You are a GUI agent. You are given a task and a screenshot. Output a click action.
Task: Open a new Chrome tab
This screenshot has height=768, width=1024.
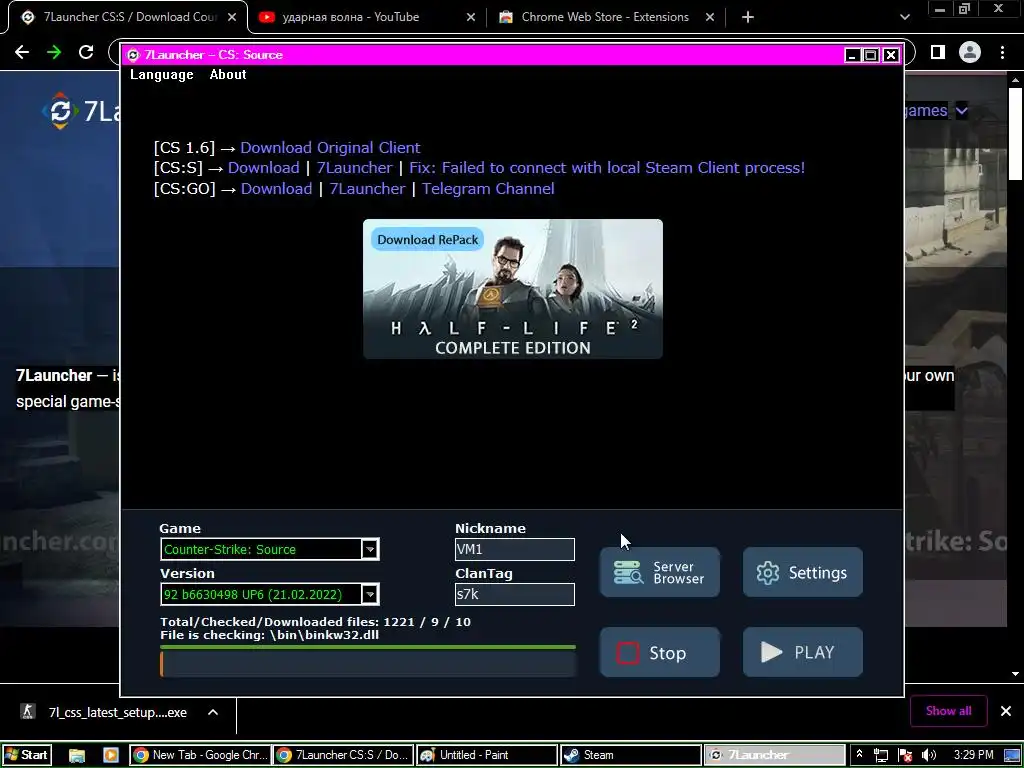point(748,18)
